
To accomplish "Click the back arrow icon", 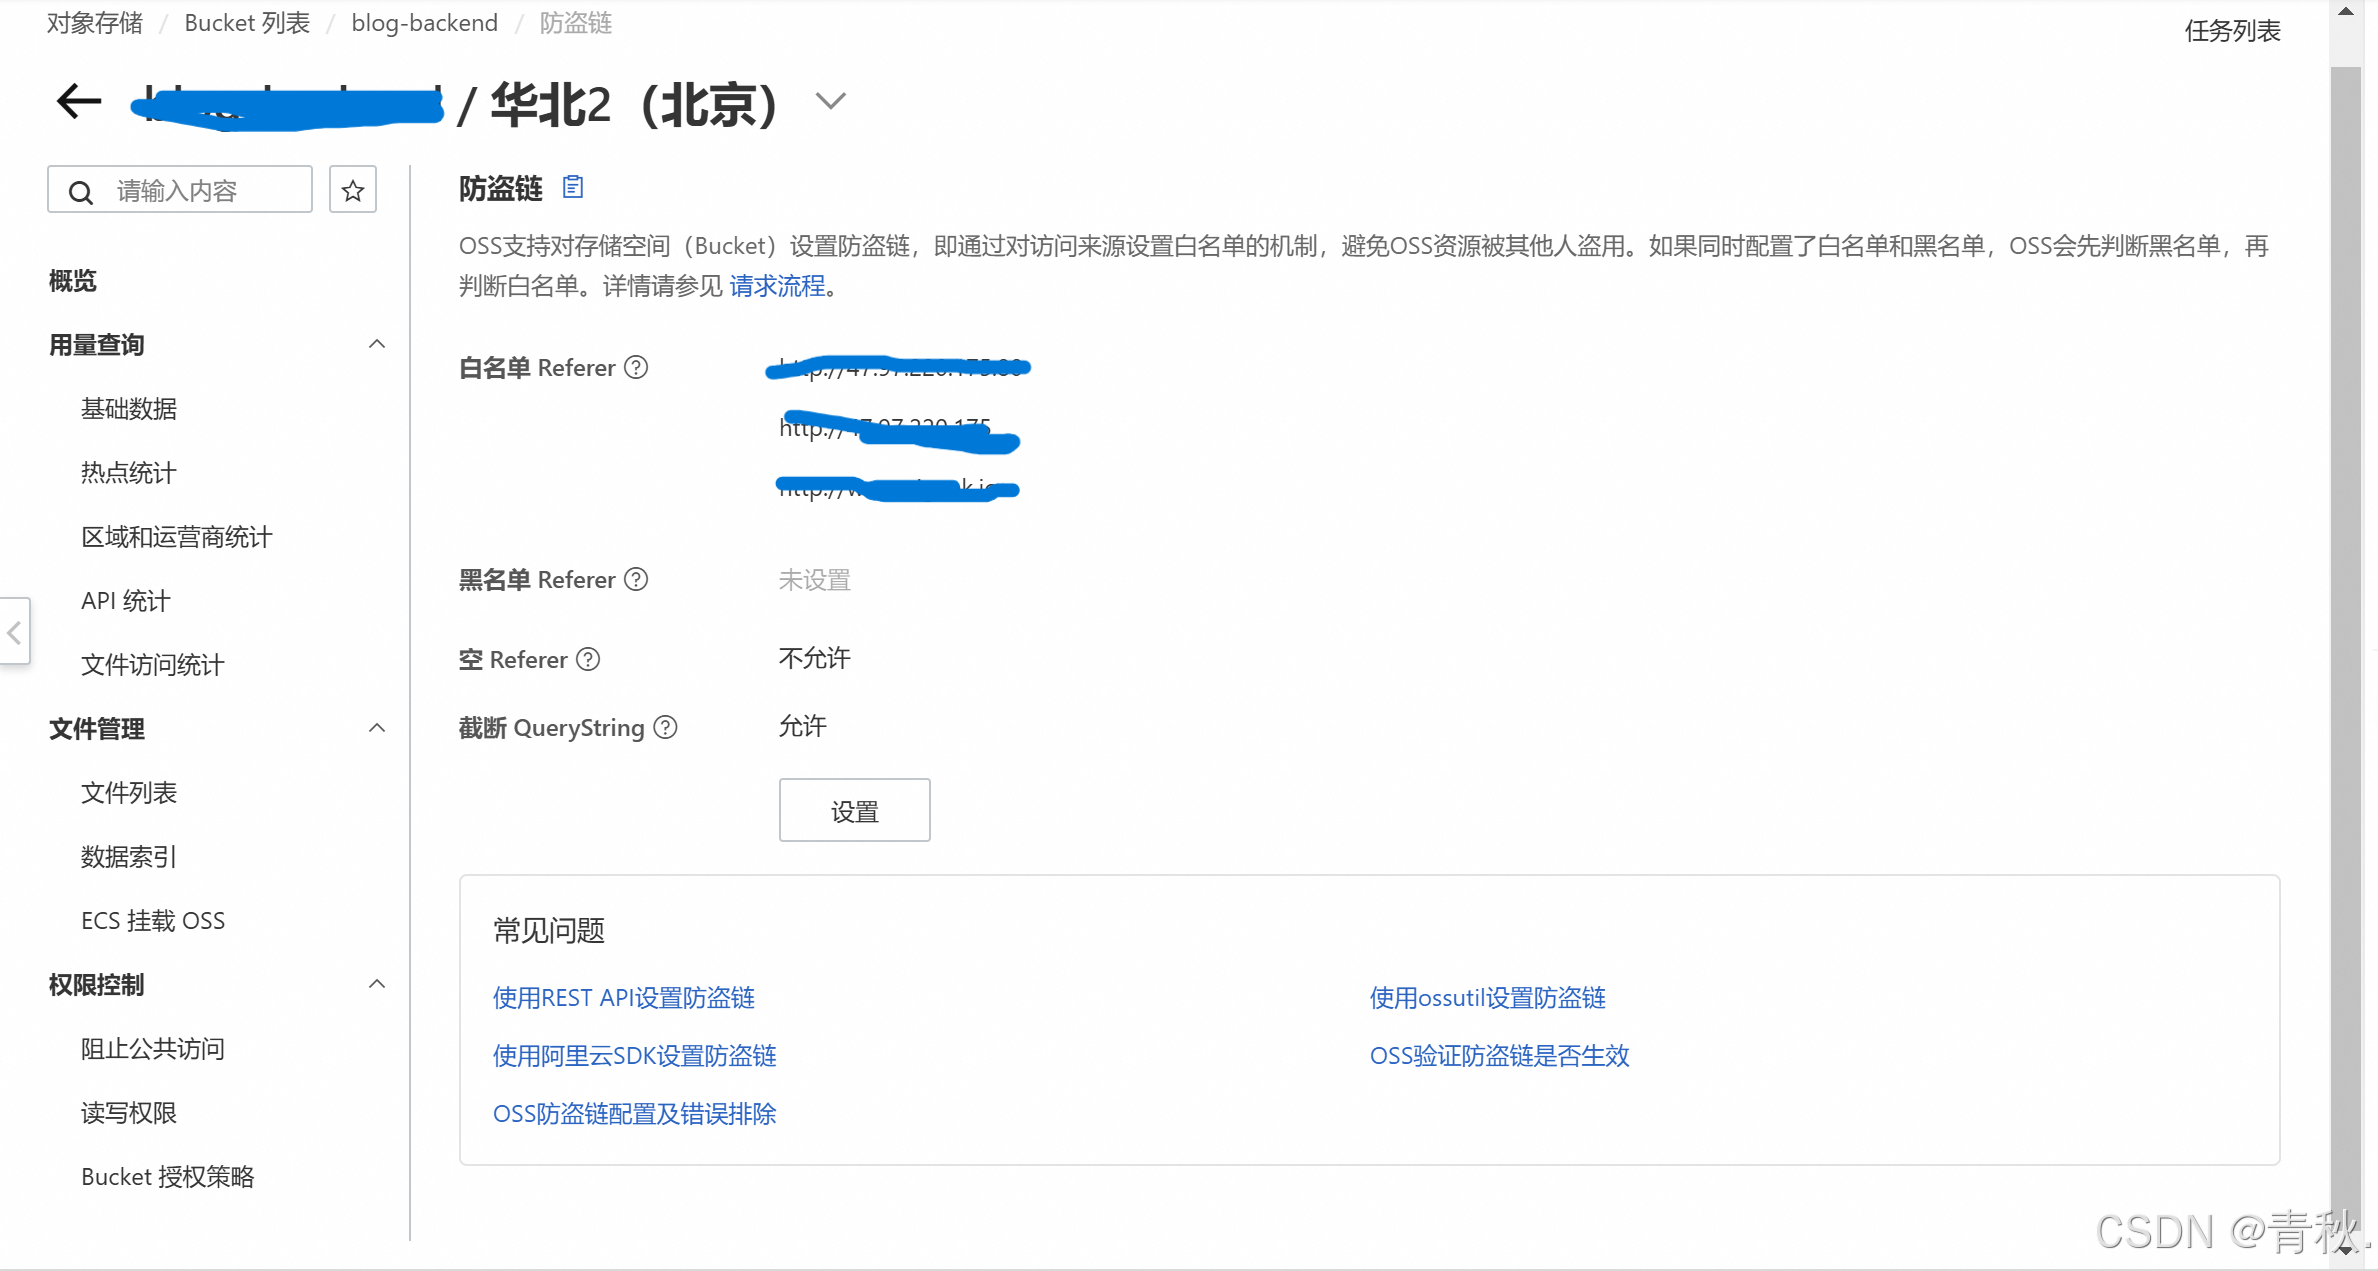I will (78, 101).
